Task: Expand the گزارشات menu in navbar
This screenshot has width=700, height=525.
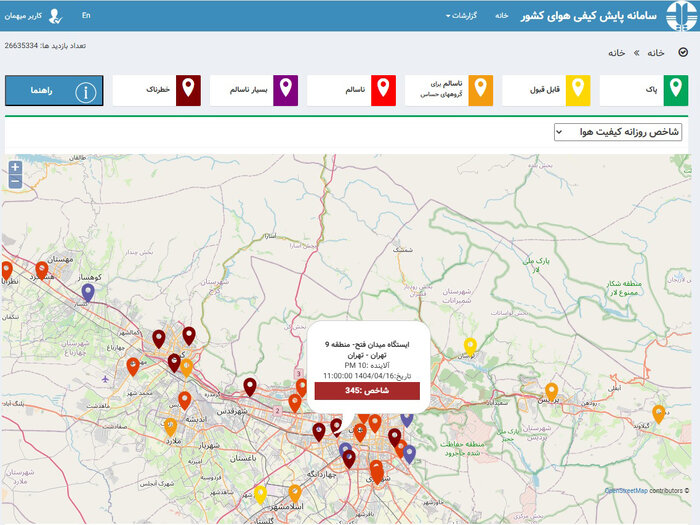Action: click(462, 16)
